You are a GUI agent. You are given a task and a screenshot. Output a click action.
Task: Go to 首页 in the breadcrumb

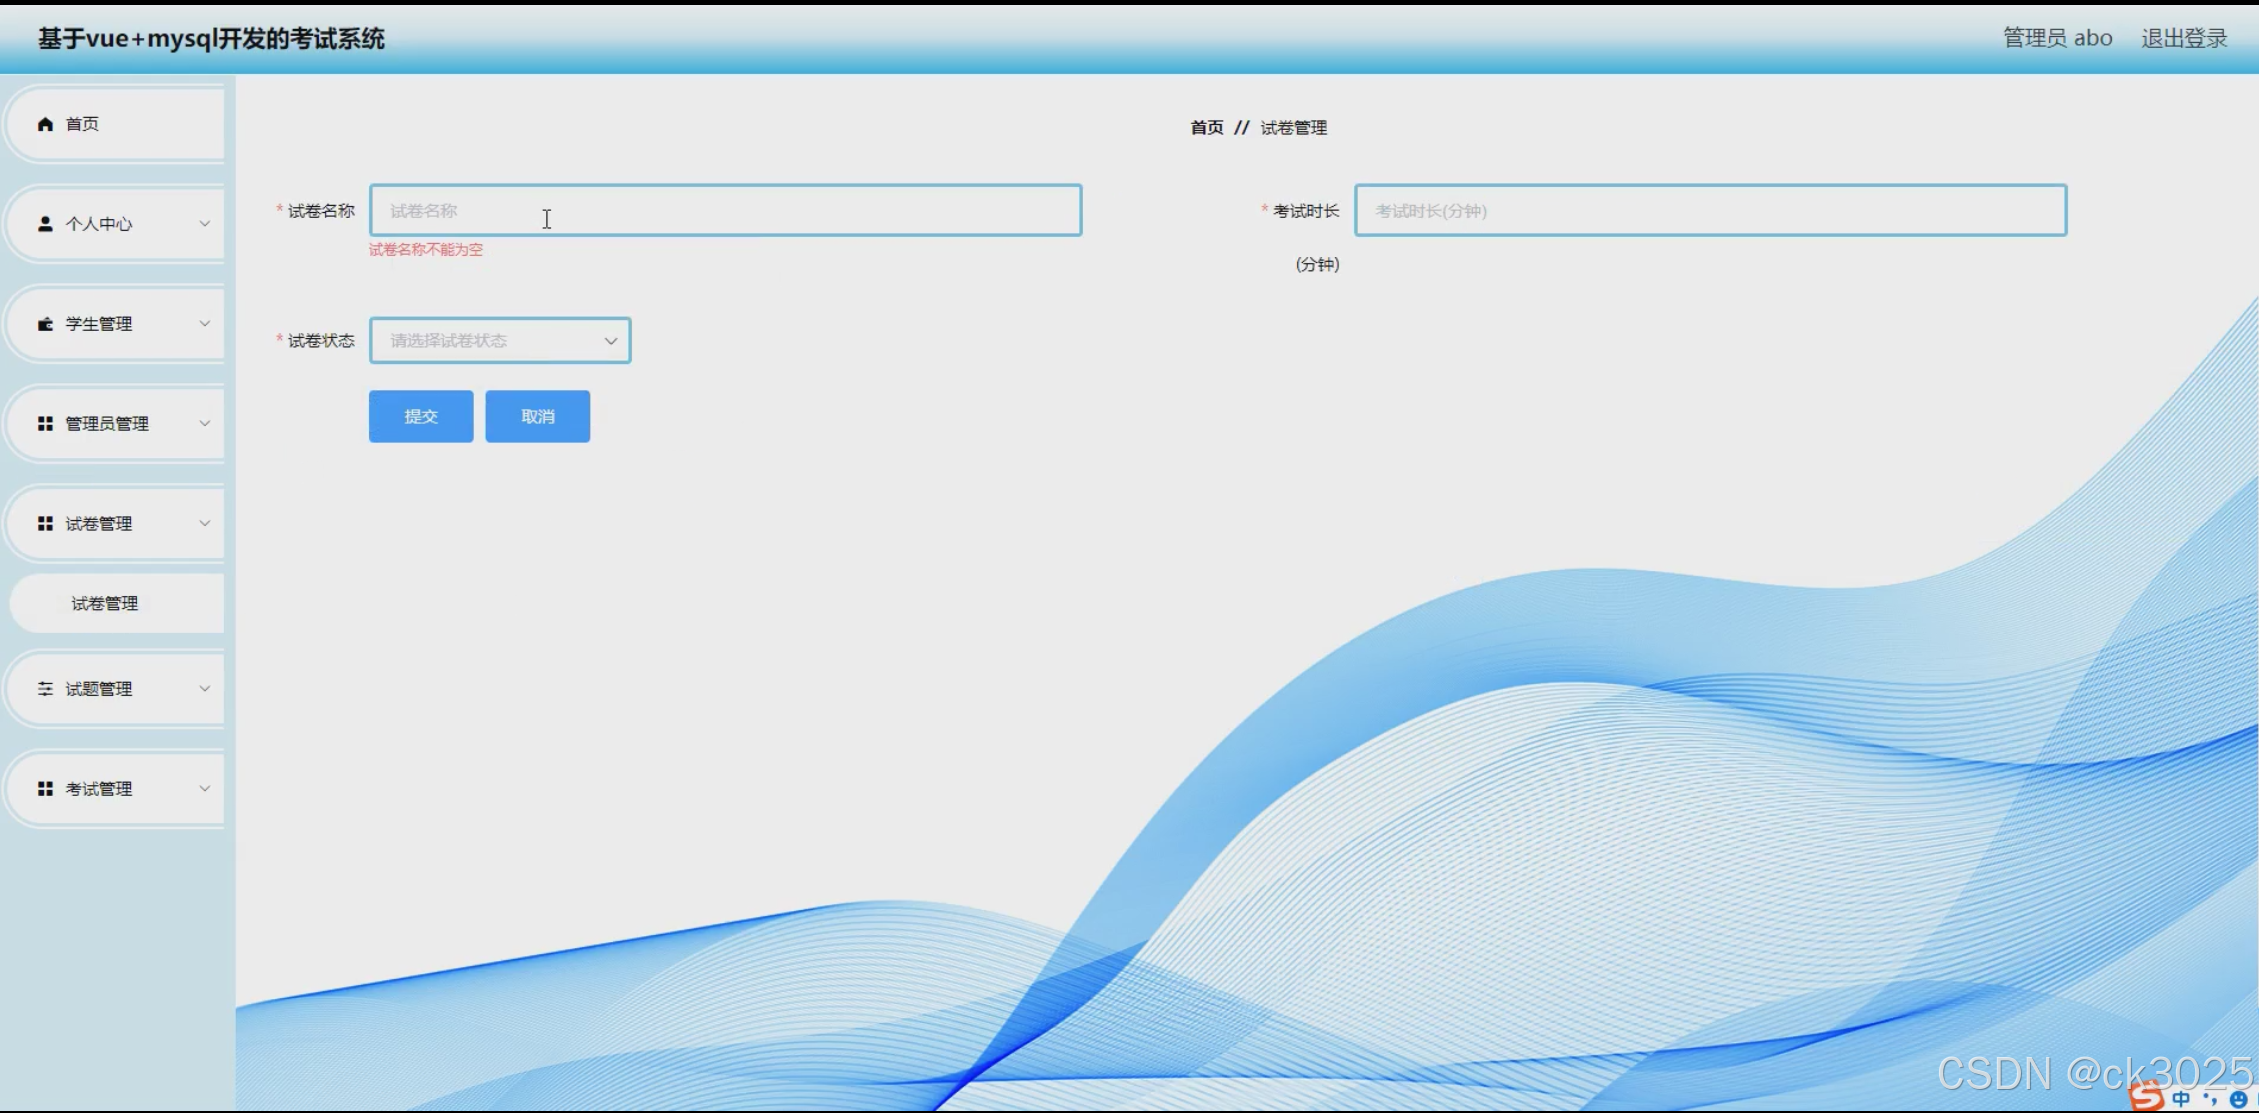tap(1206, 128)
